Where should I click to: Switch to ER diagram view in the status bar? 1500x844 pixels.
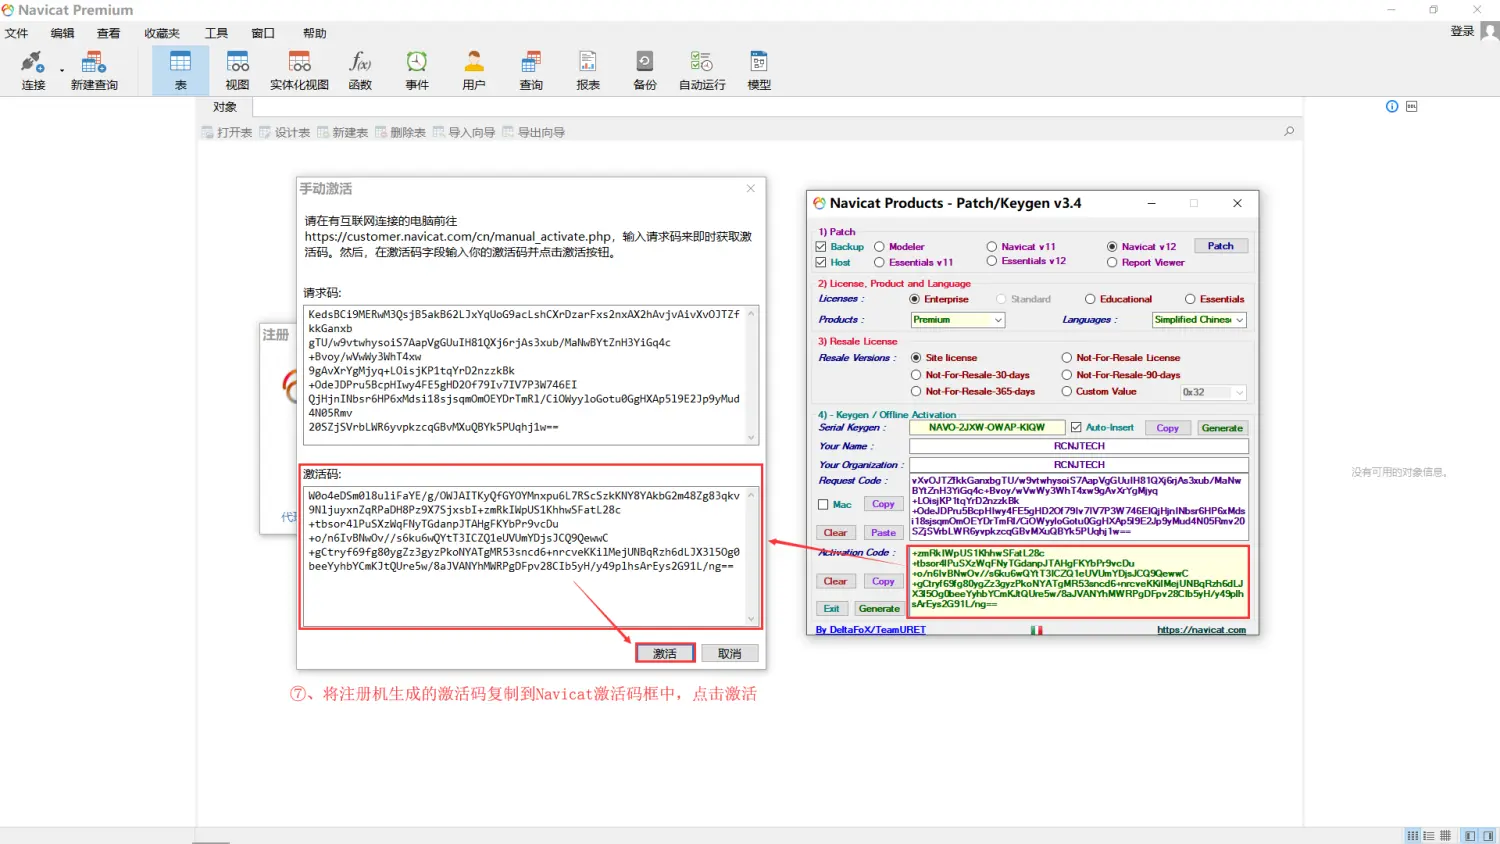pyautogui.click(x=1445, y=835)
